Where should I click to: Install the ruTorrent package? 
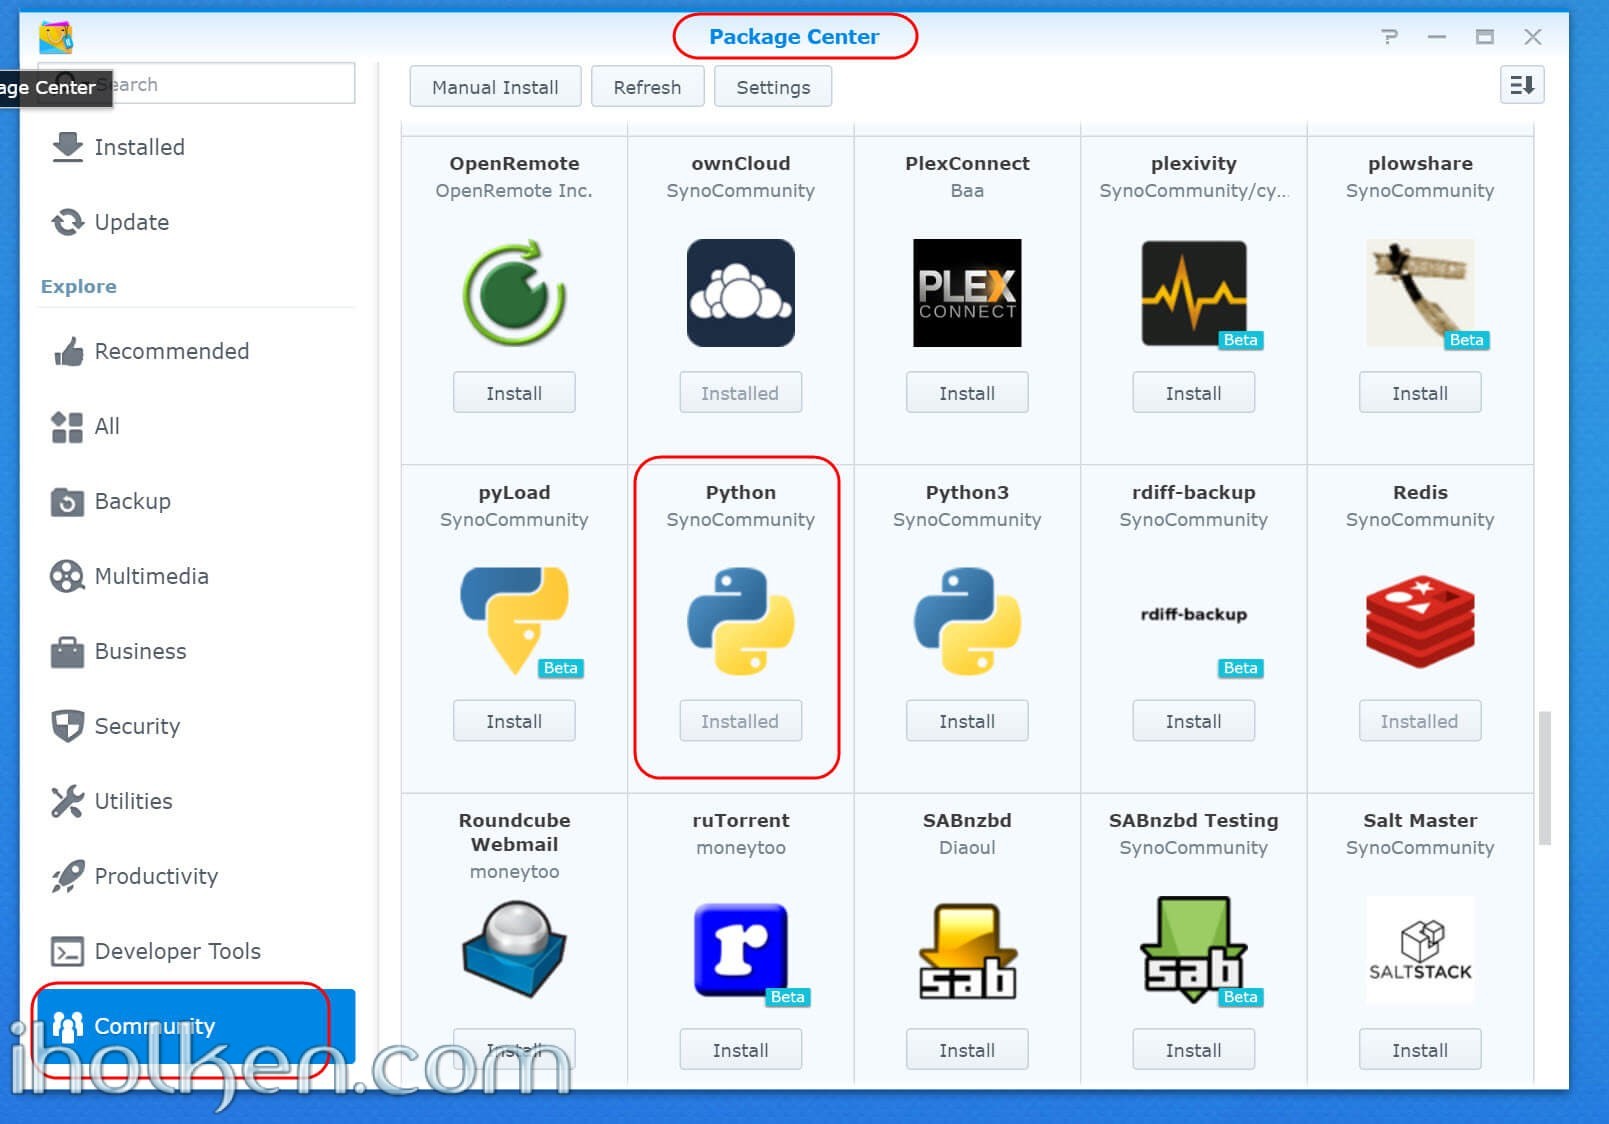pyautogui.click(x=741, y=1050)
